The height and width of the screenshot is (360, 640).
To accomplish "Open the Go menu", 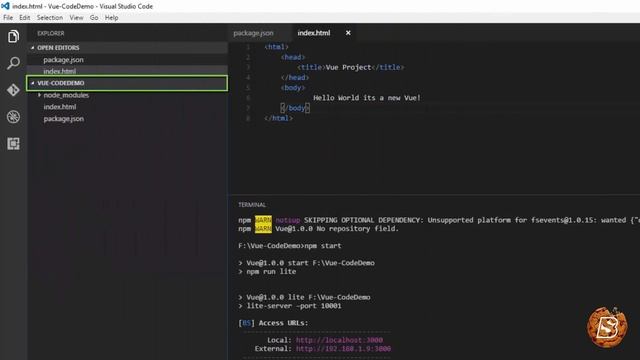I will 94,18.
